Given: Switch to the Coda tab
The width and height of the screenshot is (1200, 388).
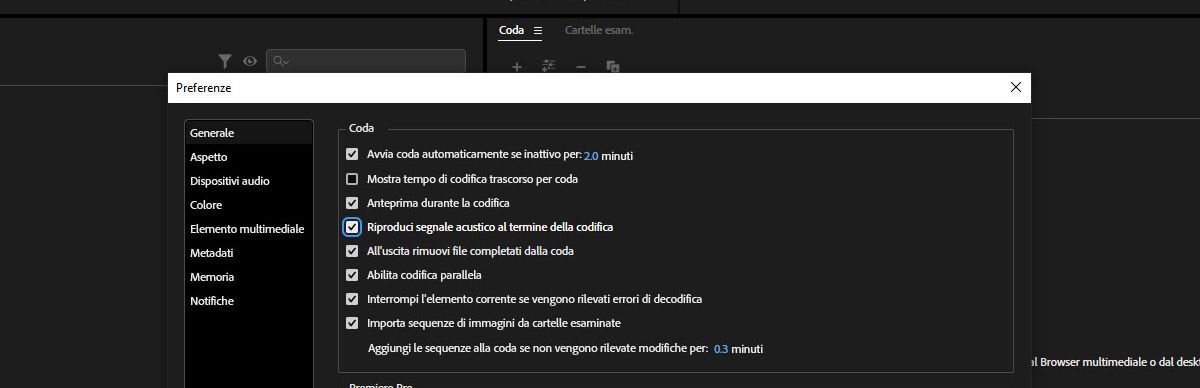Looking at the screenshot, I should [x=511, y=30].
